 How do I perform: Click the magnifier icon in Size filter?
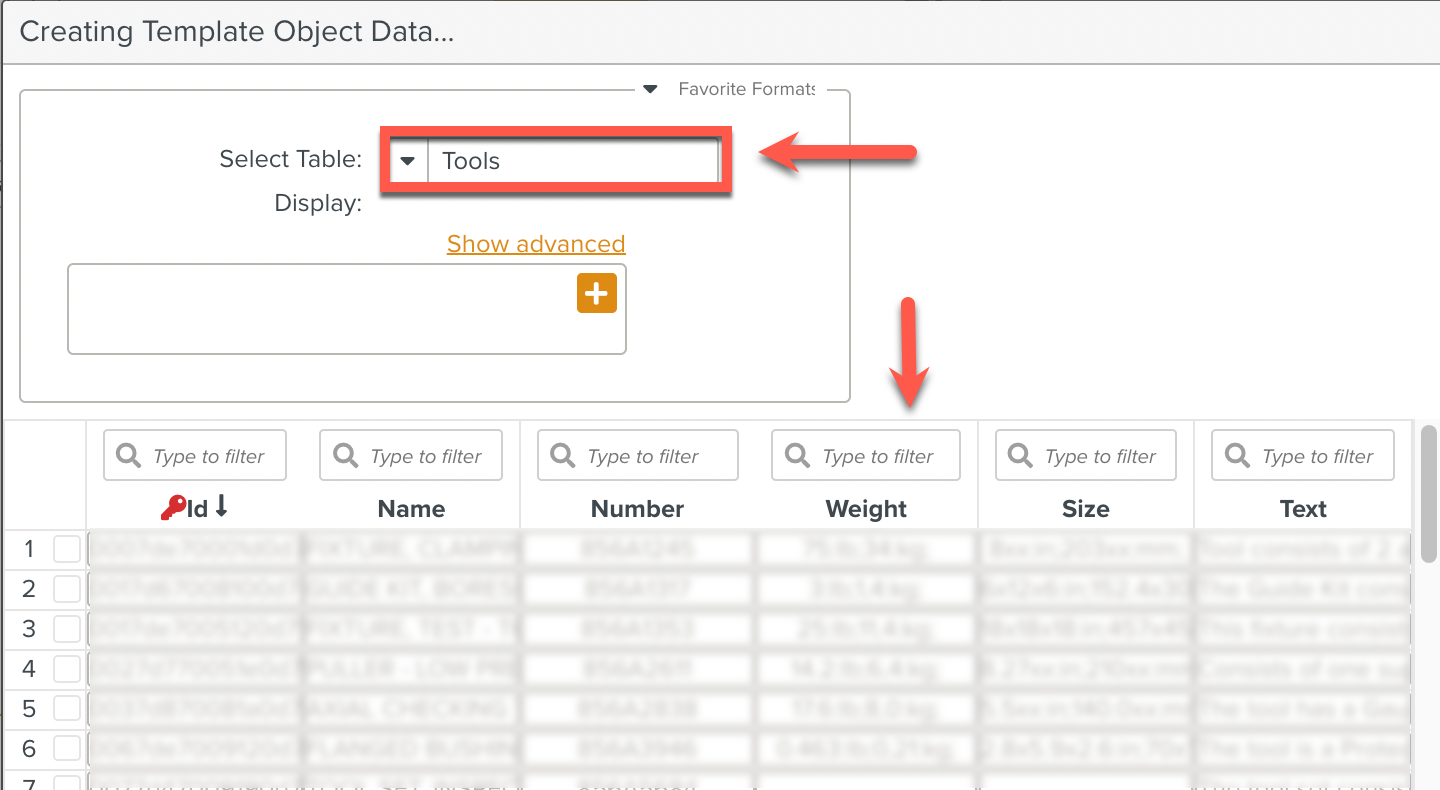[x=1020, y=456]
